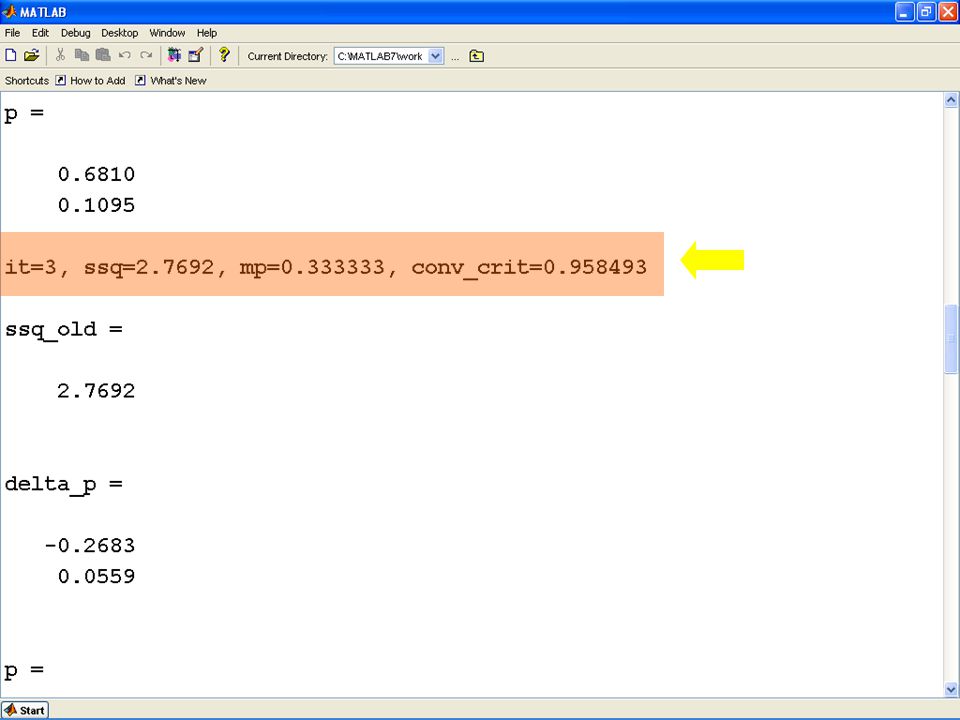Open the What's New shortcut

(x=171, y=80)
